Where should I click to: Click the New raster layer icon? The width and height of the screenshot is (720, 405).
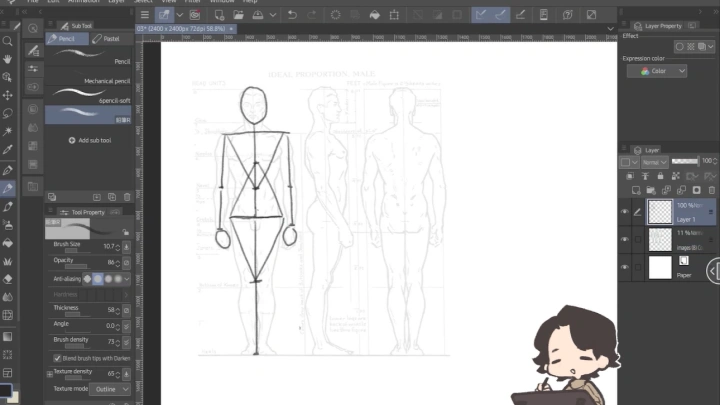tap(636, 190)
